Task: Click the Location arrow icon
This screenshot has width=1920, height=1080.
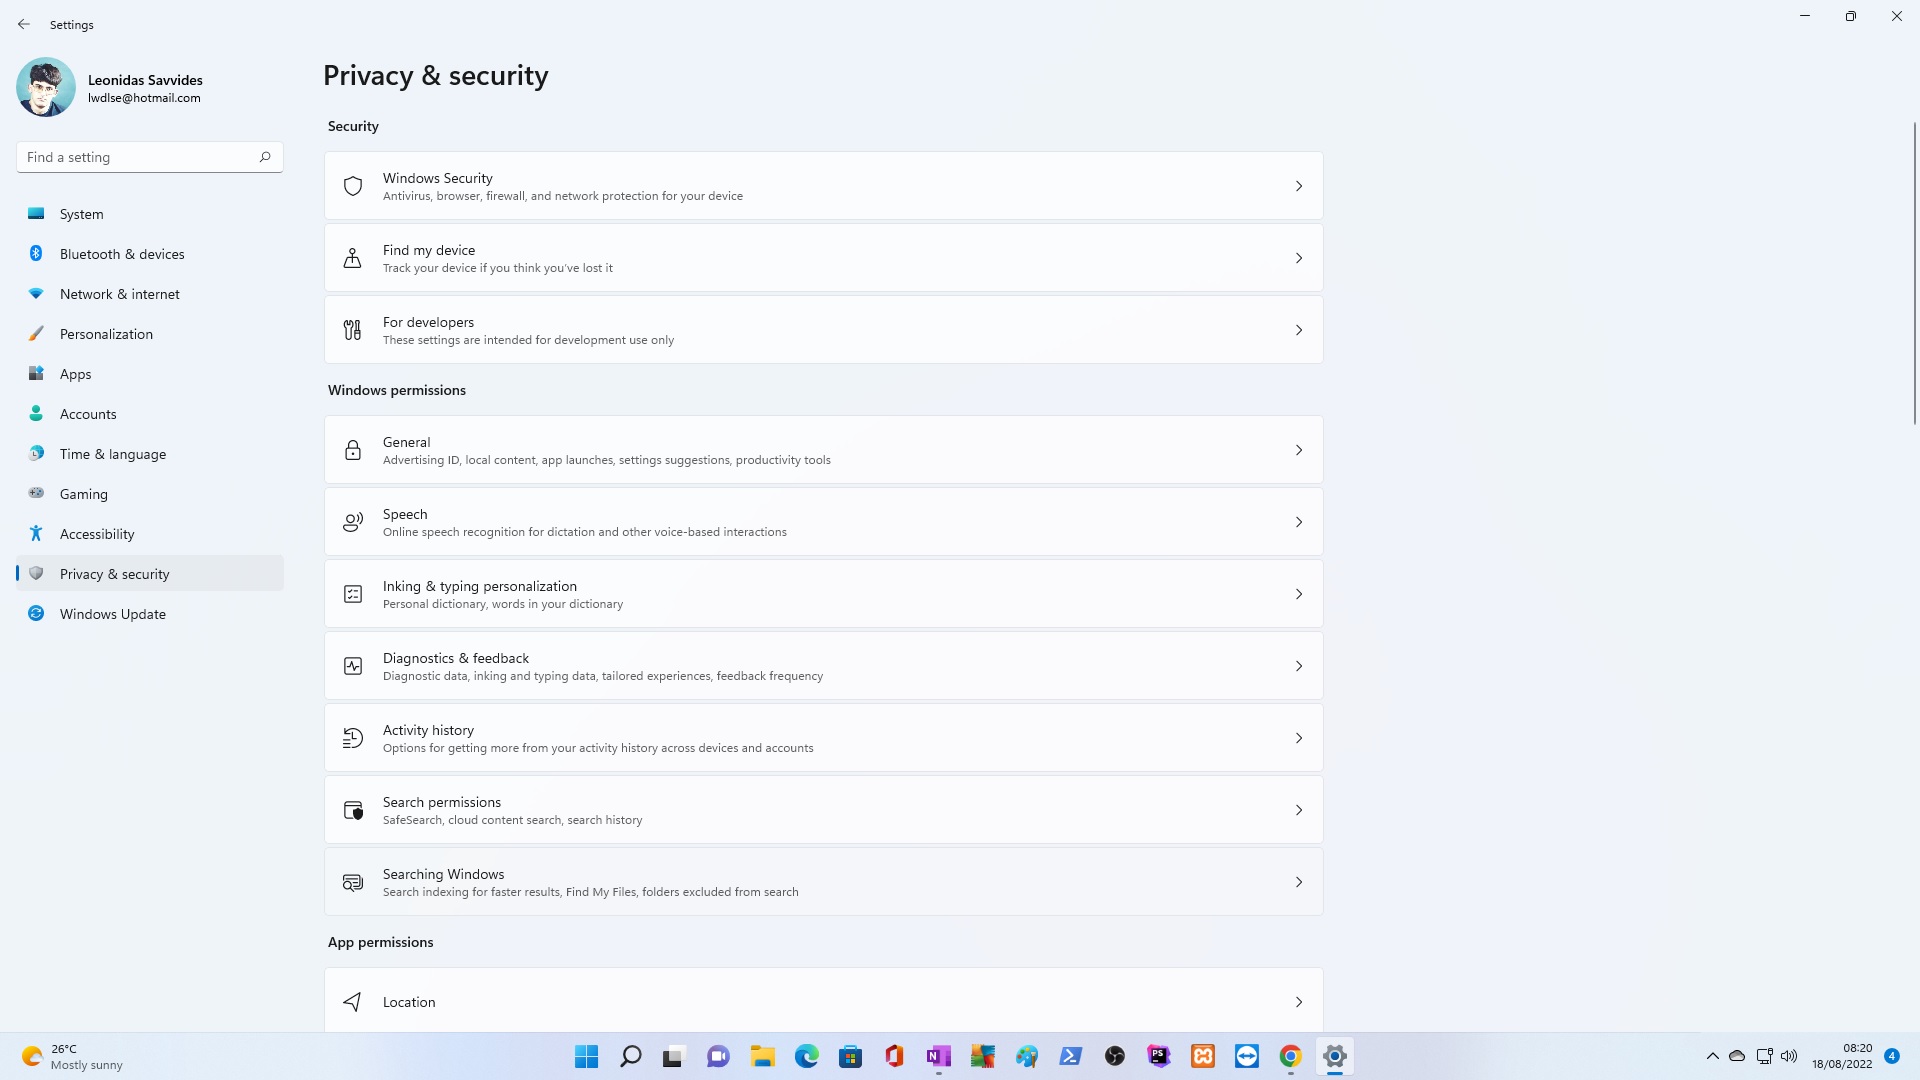Action: click(352, 1002)
